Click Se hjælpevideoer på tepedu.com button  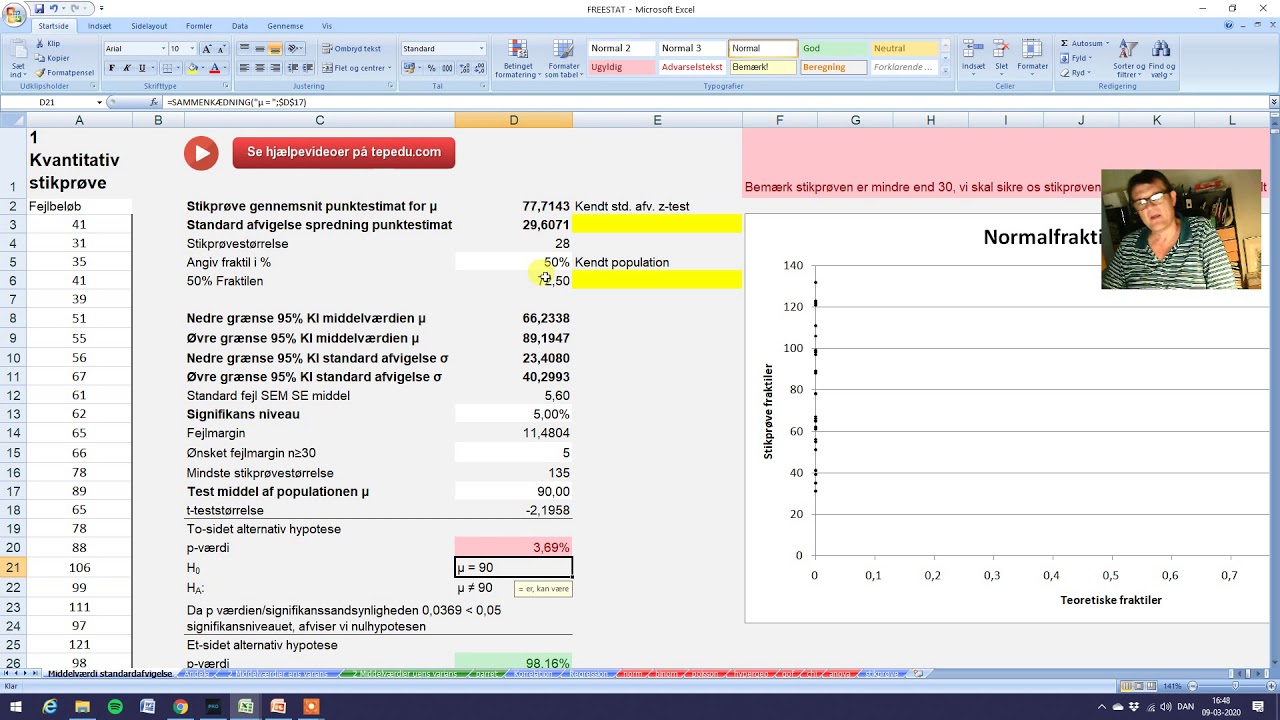tap(344, 152)
